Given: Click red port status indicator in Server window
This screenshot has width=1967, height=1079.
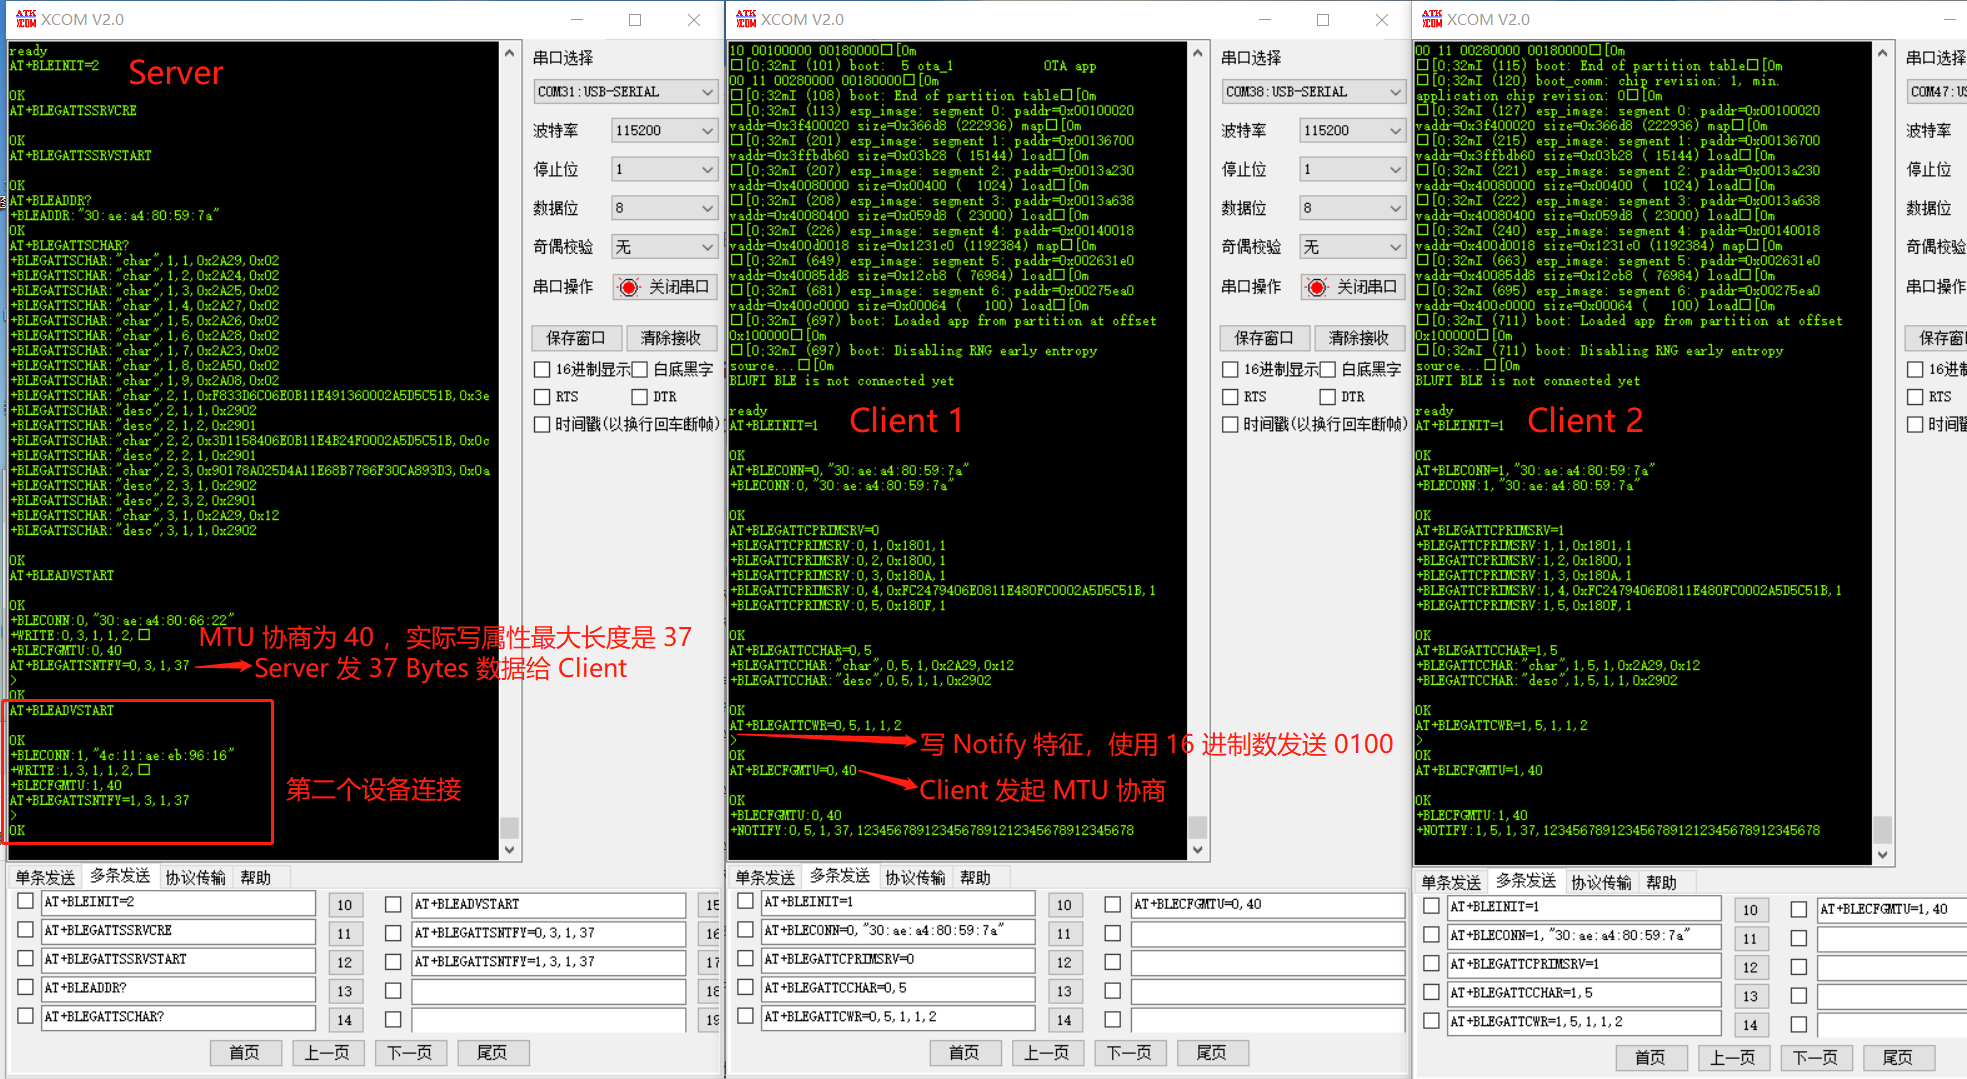Looking at the screenshot, I should coord(629,287).
